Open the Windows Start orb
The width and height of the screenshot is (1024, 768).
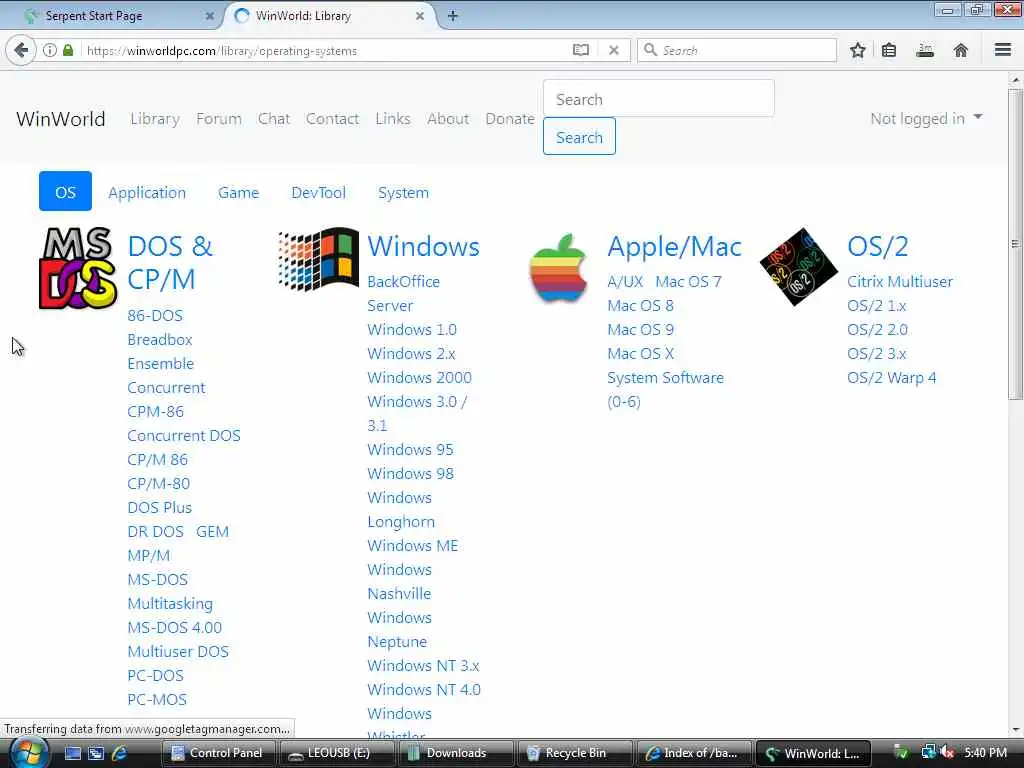click(27, 753)
